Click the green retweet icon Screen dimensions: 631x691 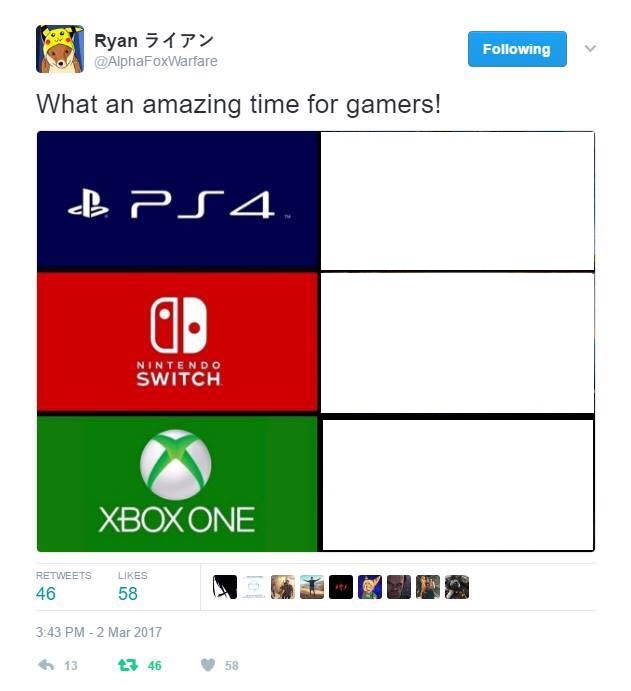coord(128,665)
